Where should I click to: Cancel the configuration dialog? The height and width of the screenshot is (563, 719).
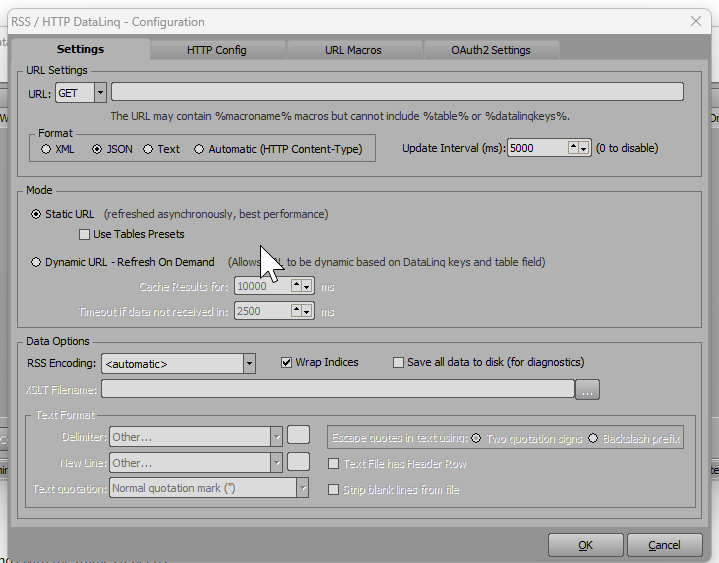664,545
